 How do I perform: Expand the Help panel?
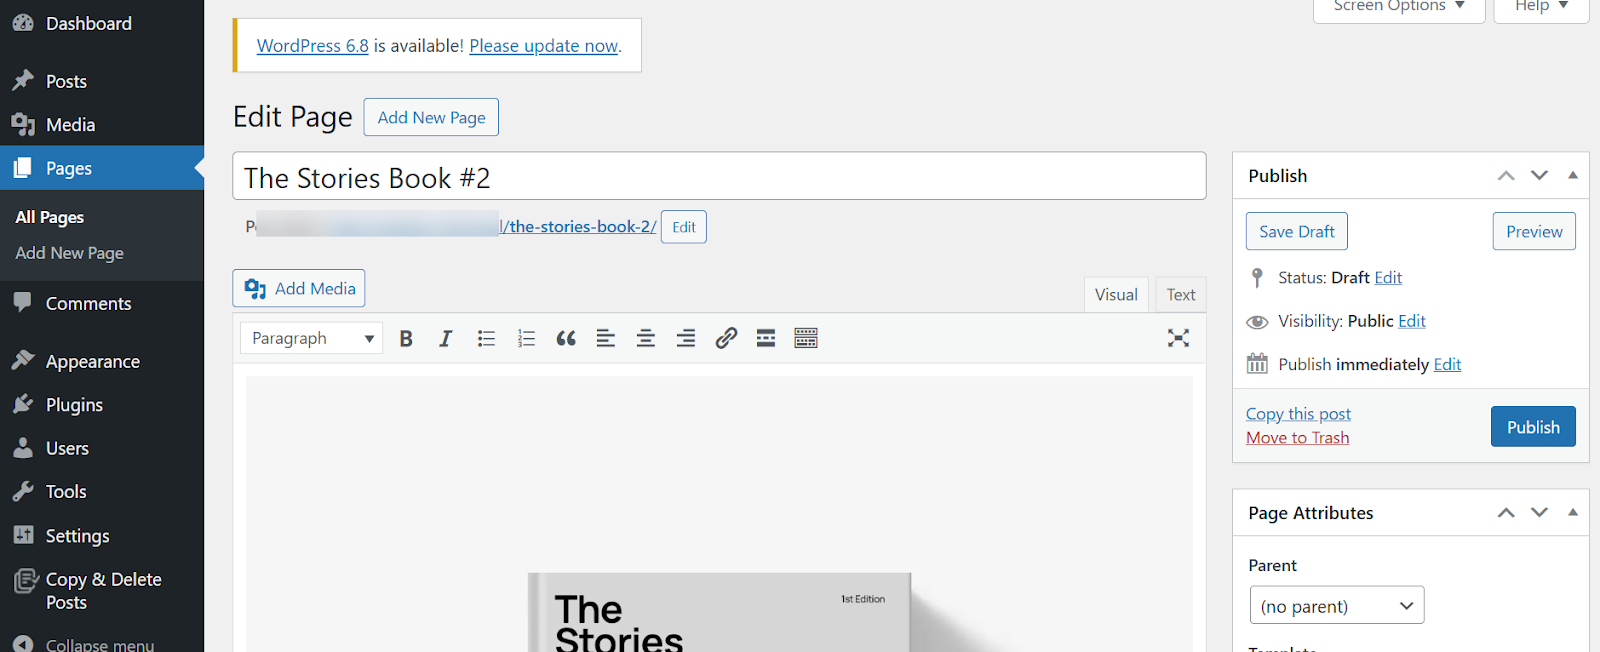pyautogui.click(x=1541, y=6)
